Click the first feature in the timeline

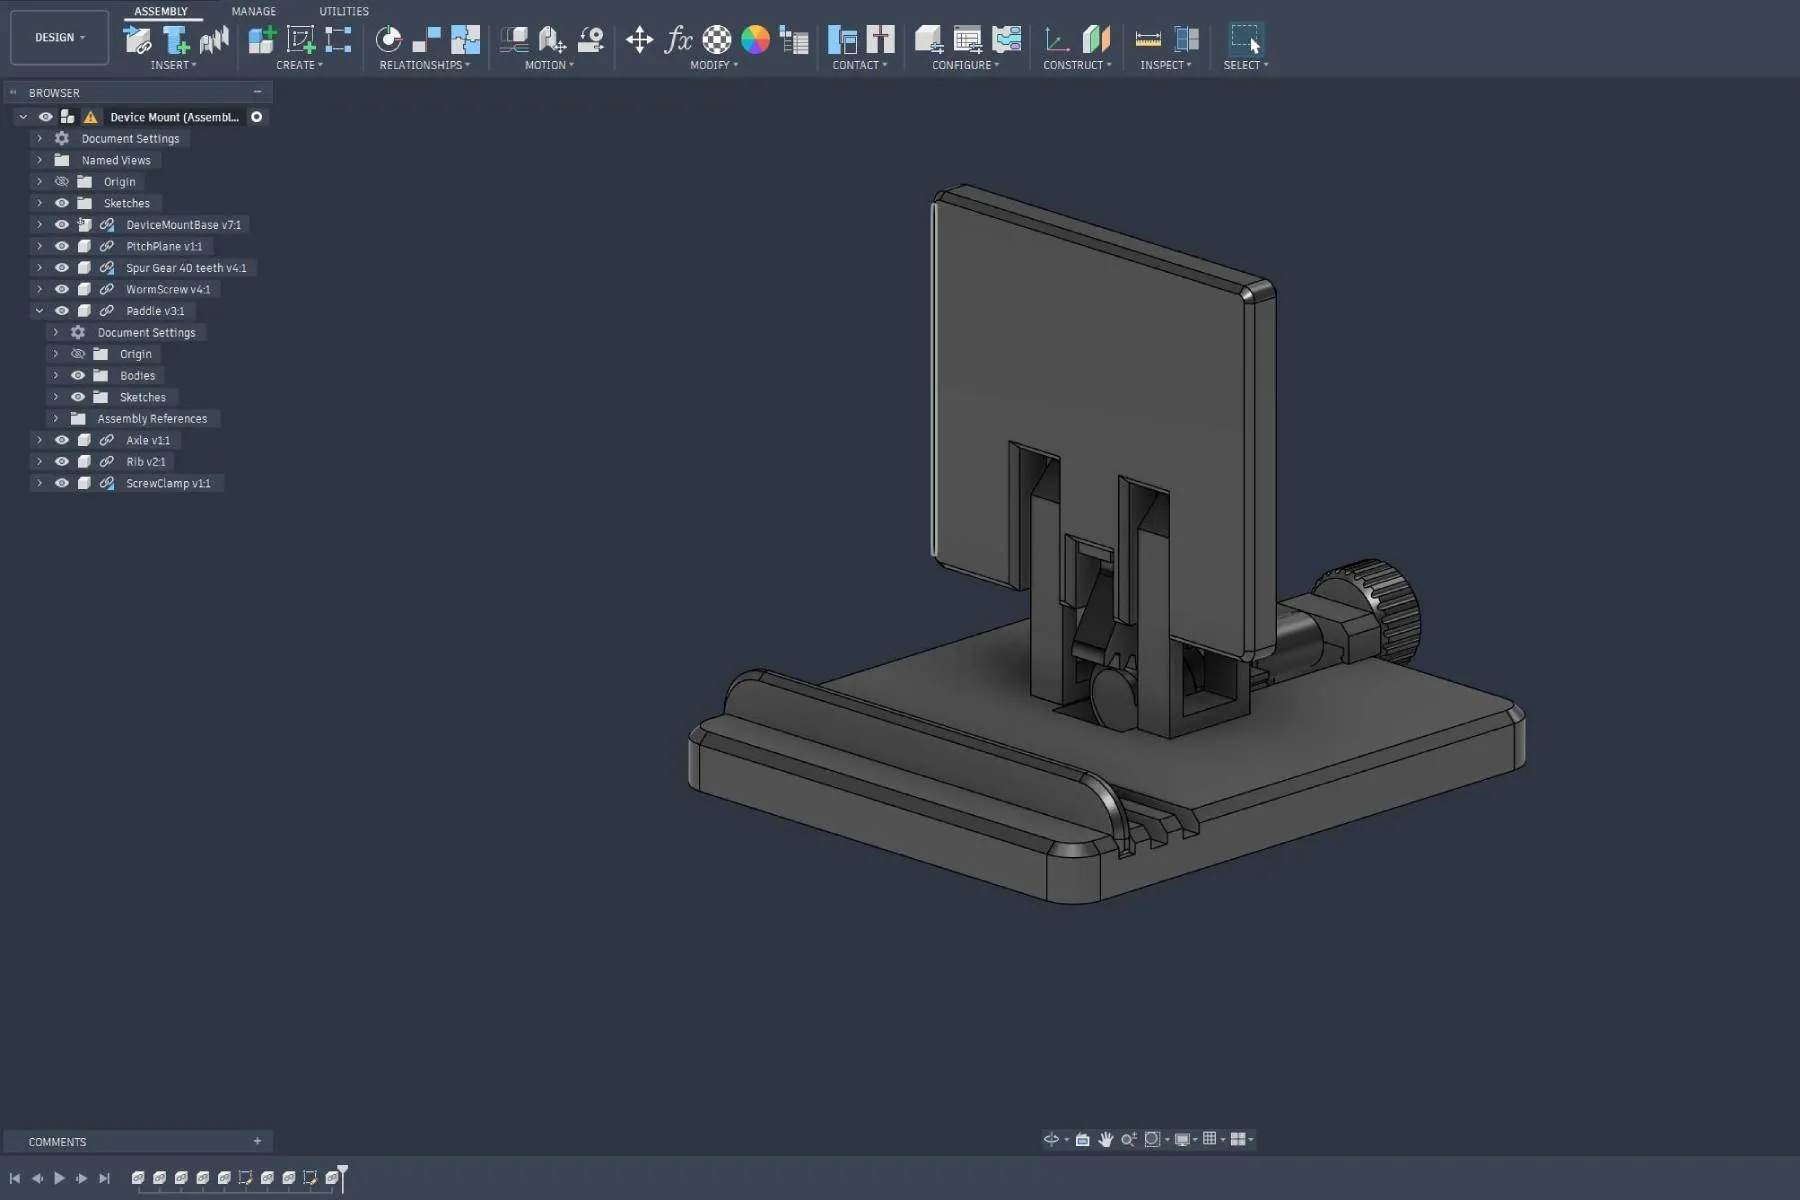(138, 1178)
